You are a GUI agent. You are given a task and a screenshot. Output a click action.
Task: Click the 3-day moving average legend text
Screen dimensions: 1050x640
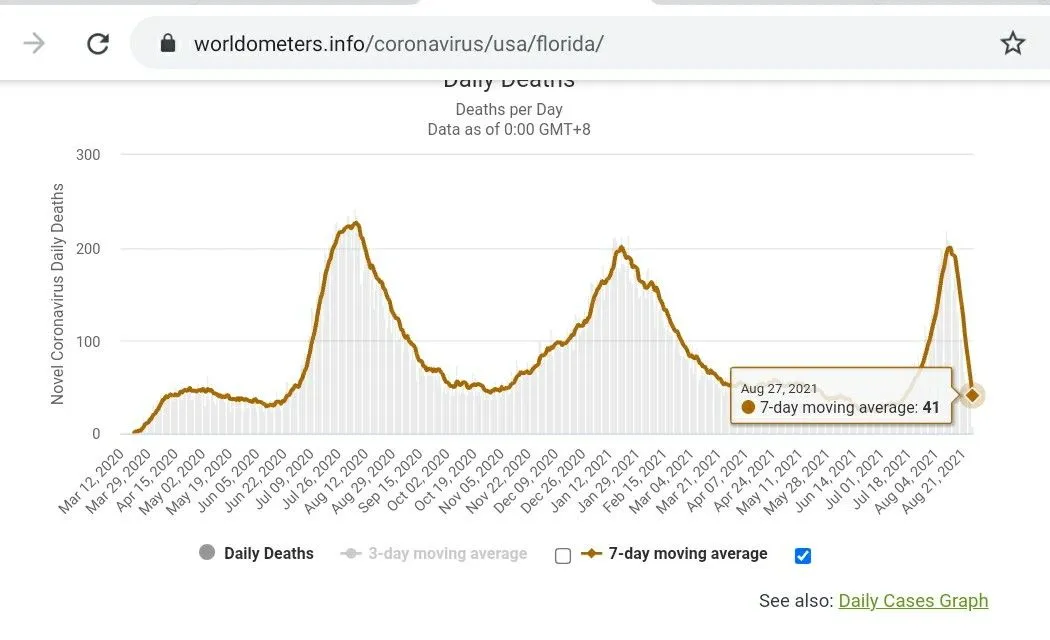point(447,553)
